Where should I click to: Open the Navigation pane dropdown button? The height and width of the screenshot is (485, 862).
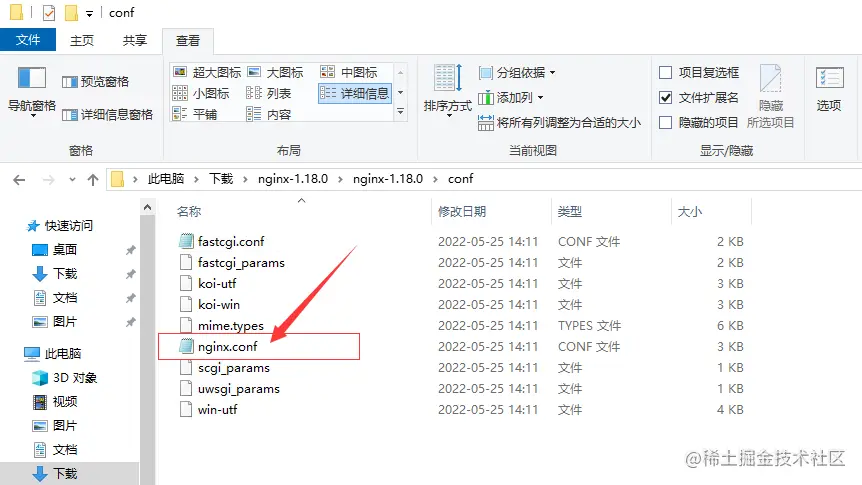[31, 91]
